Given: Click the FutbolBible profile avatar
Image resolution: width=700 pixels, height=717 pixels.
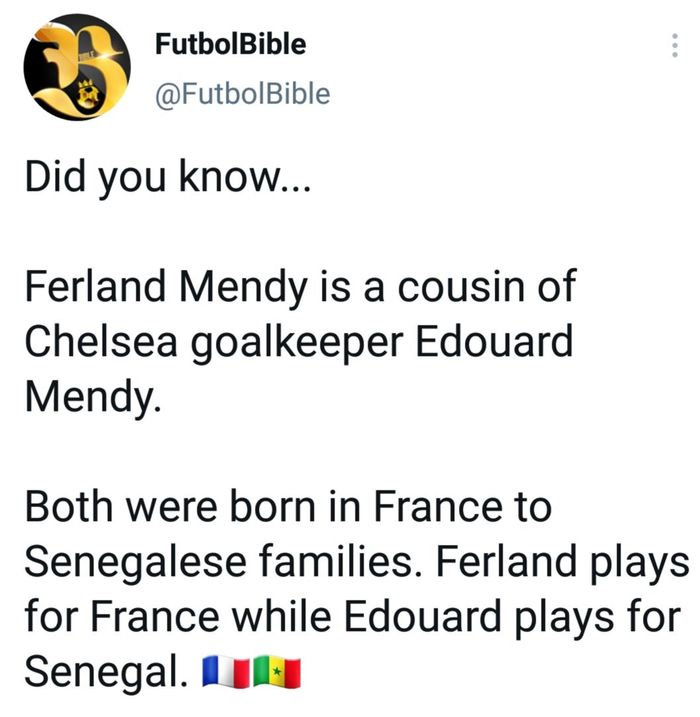Looking at the screenshot, I should pyautogui.click(x=77, y=68).
